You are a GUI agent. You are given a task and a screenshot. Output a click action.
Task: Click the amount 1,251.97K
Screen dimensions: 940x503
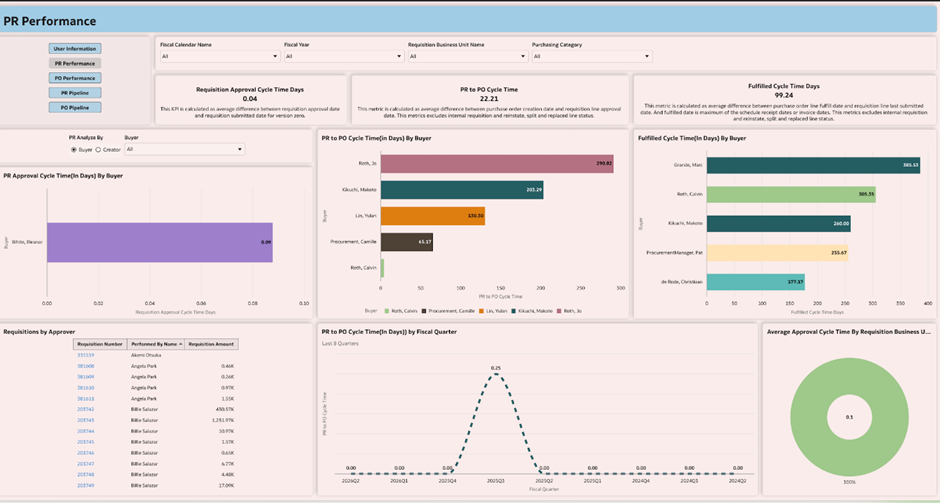point(223,420)
